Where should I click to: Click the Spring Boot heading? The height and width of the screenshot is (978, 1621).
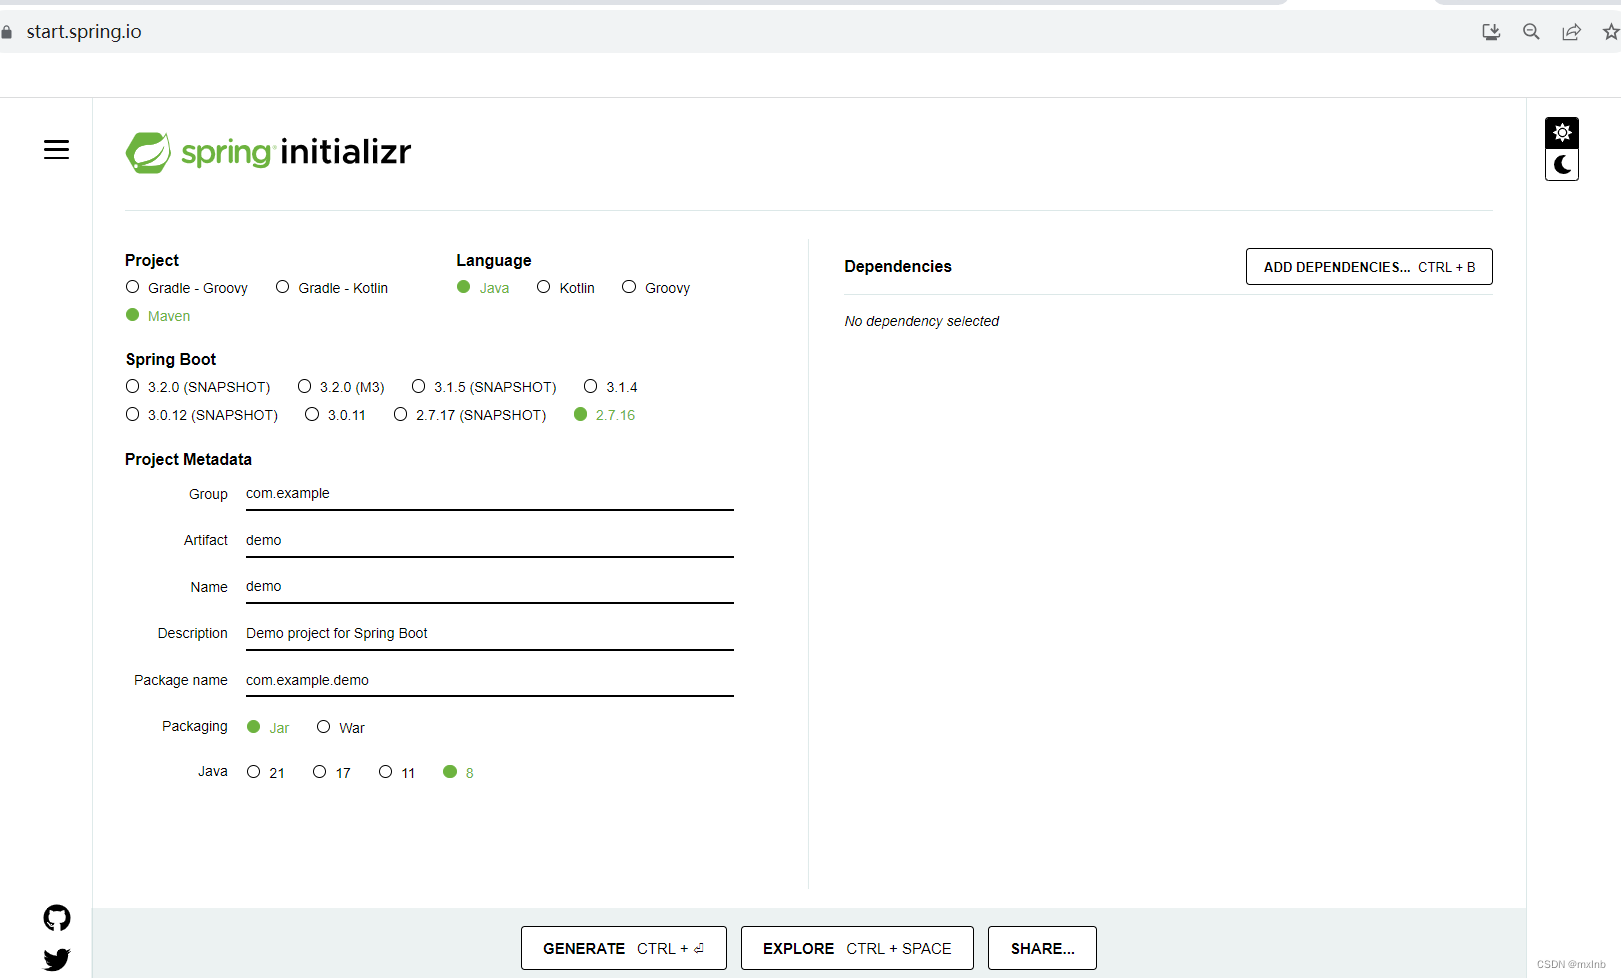tap(171, 359)
